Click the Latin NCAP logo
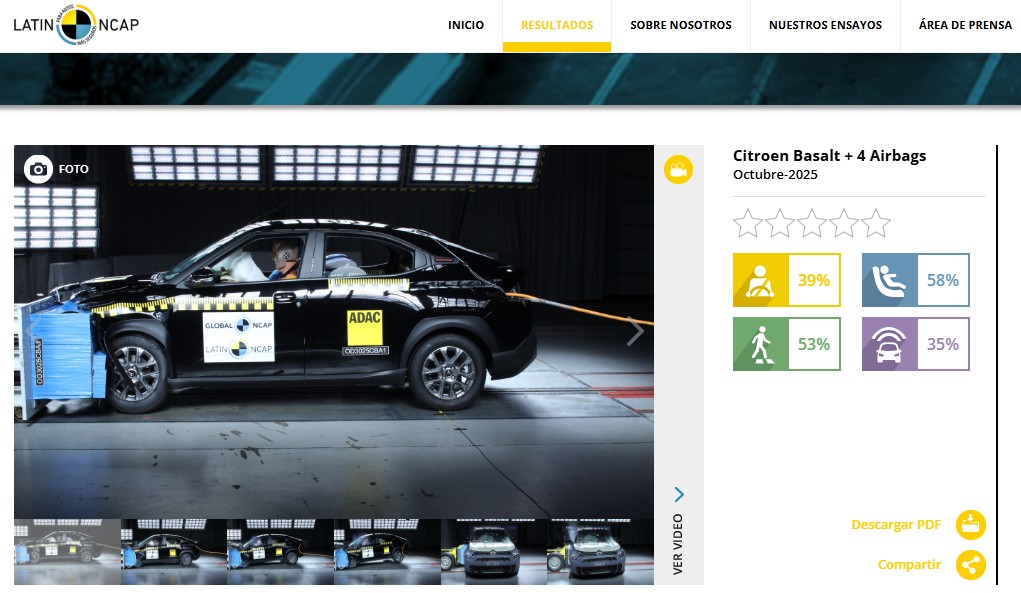1021x593 pixels. coord(76,25)
